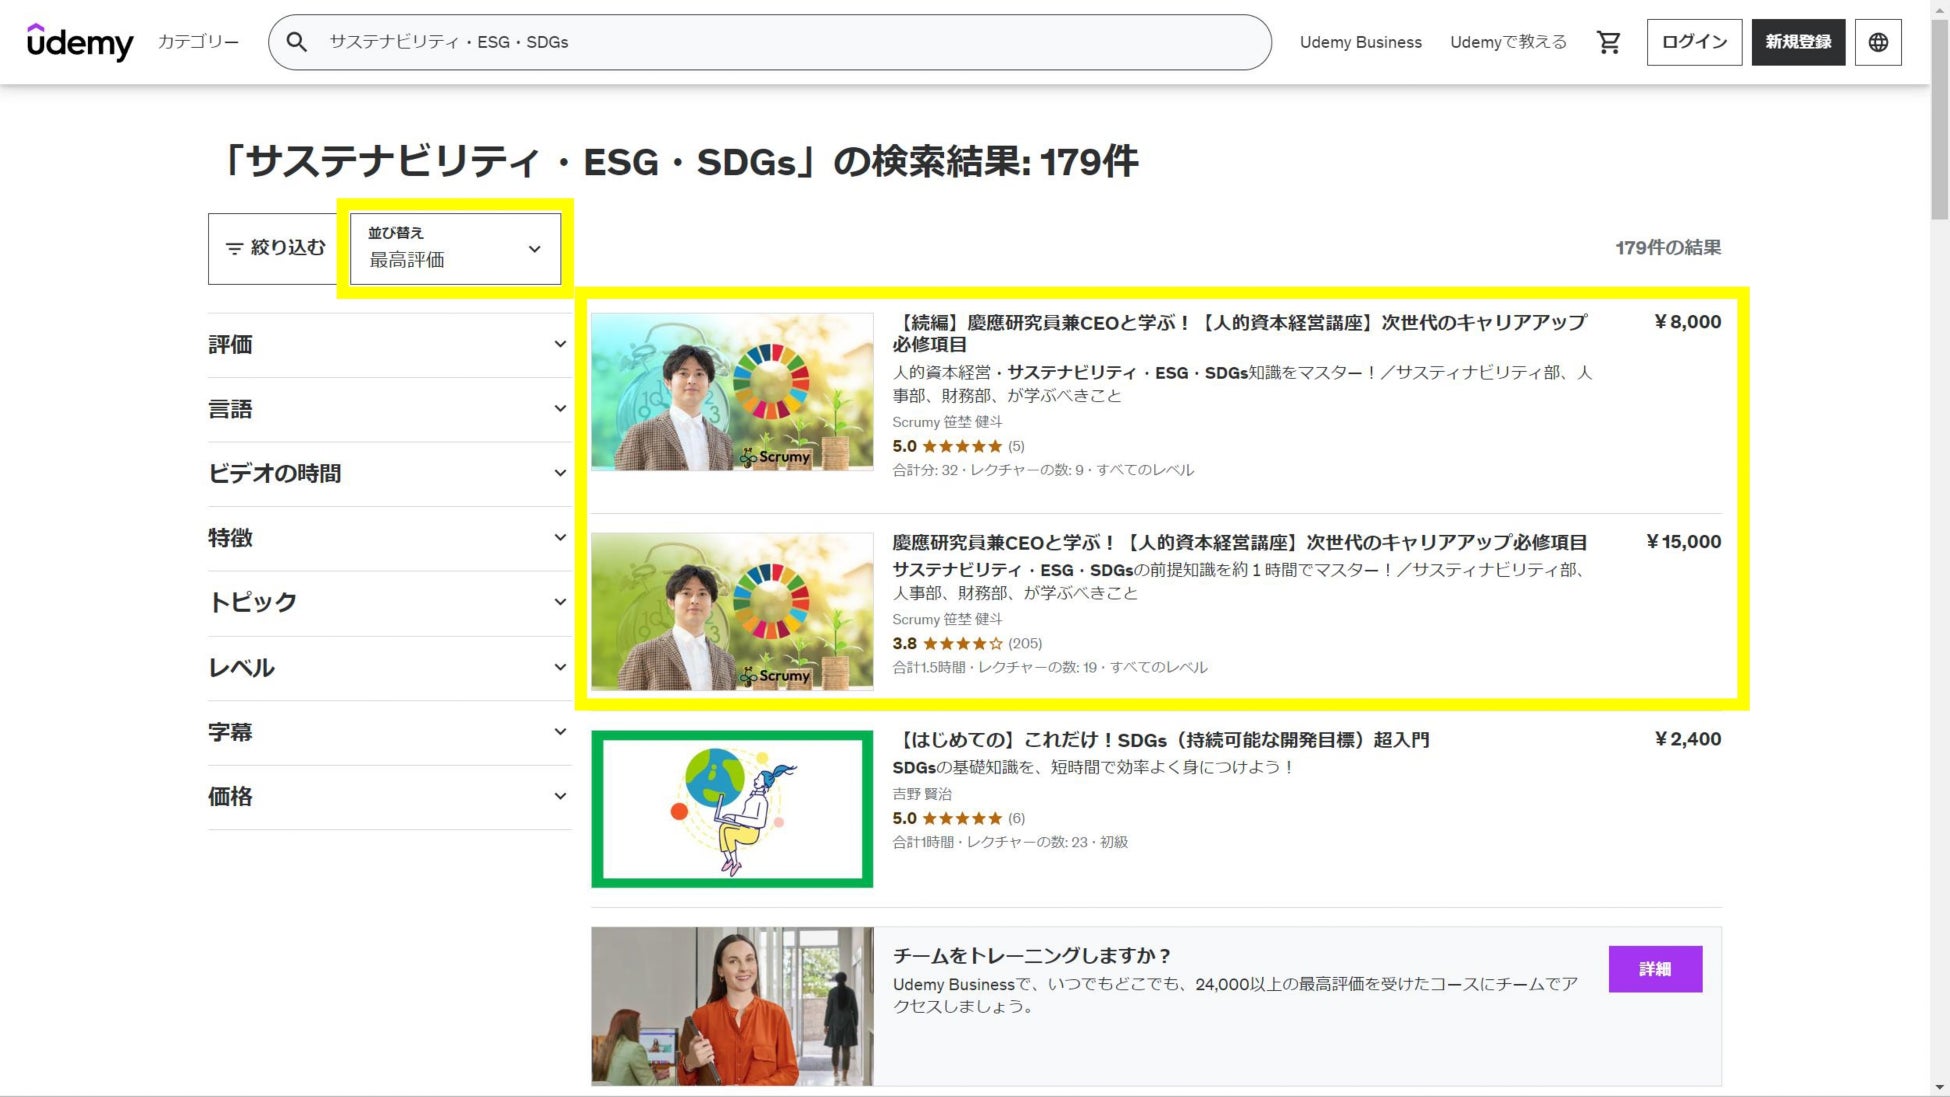The width and height of the screenshot is (1950, 1097).
Task: Open the 並び替え sort dropdown
Action: (x=455, y=248)
